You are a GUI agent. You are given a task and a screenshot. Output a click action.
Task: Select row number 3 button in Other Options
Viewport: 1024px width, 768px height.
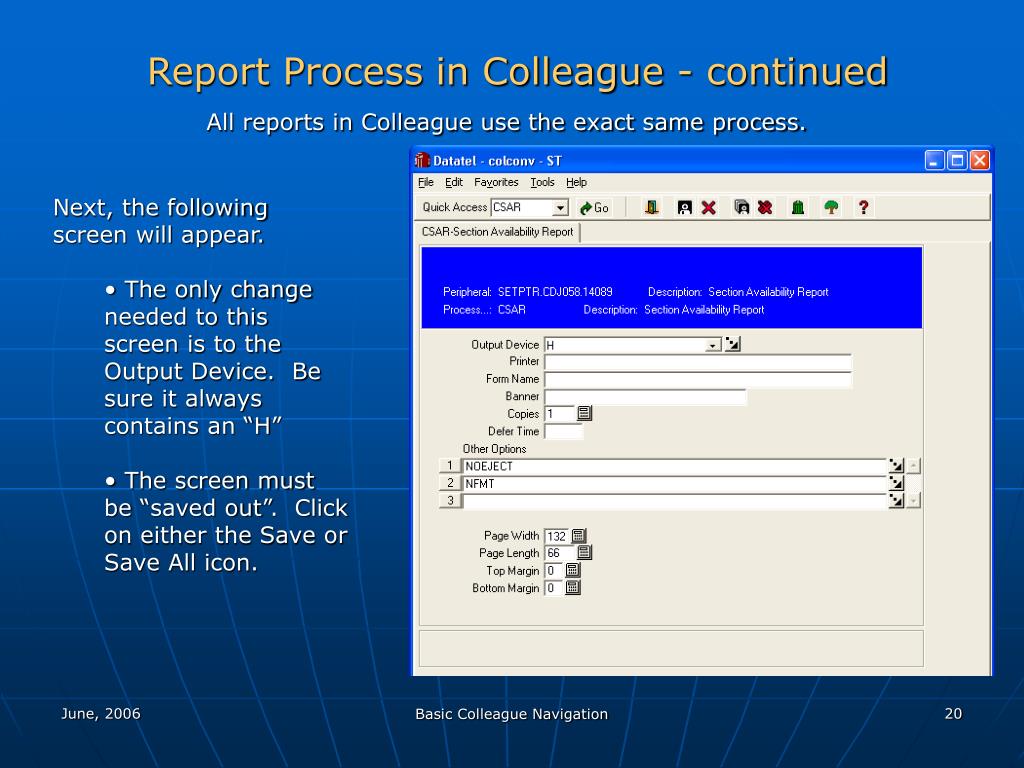tap(450, 501)
